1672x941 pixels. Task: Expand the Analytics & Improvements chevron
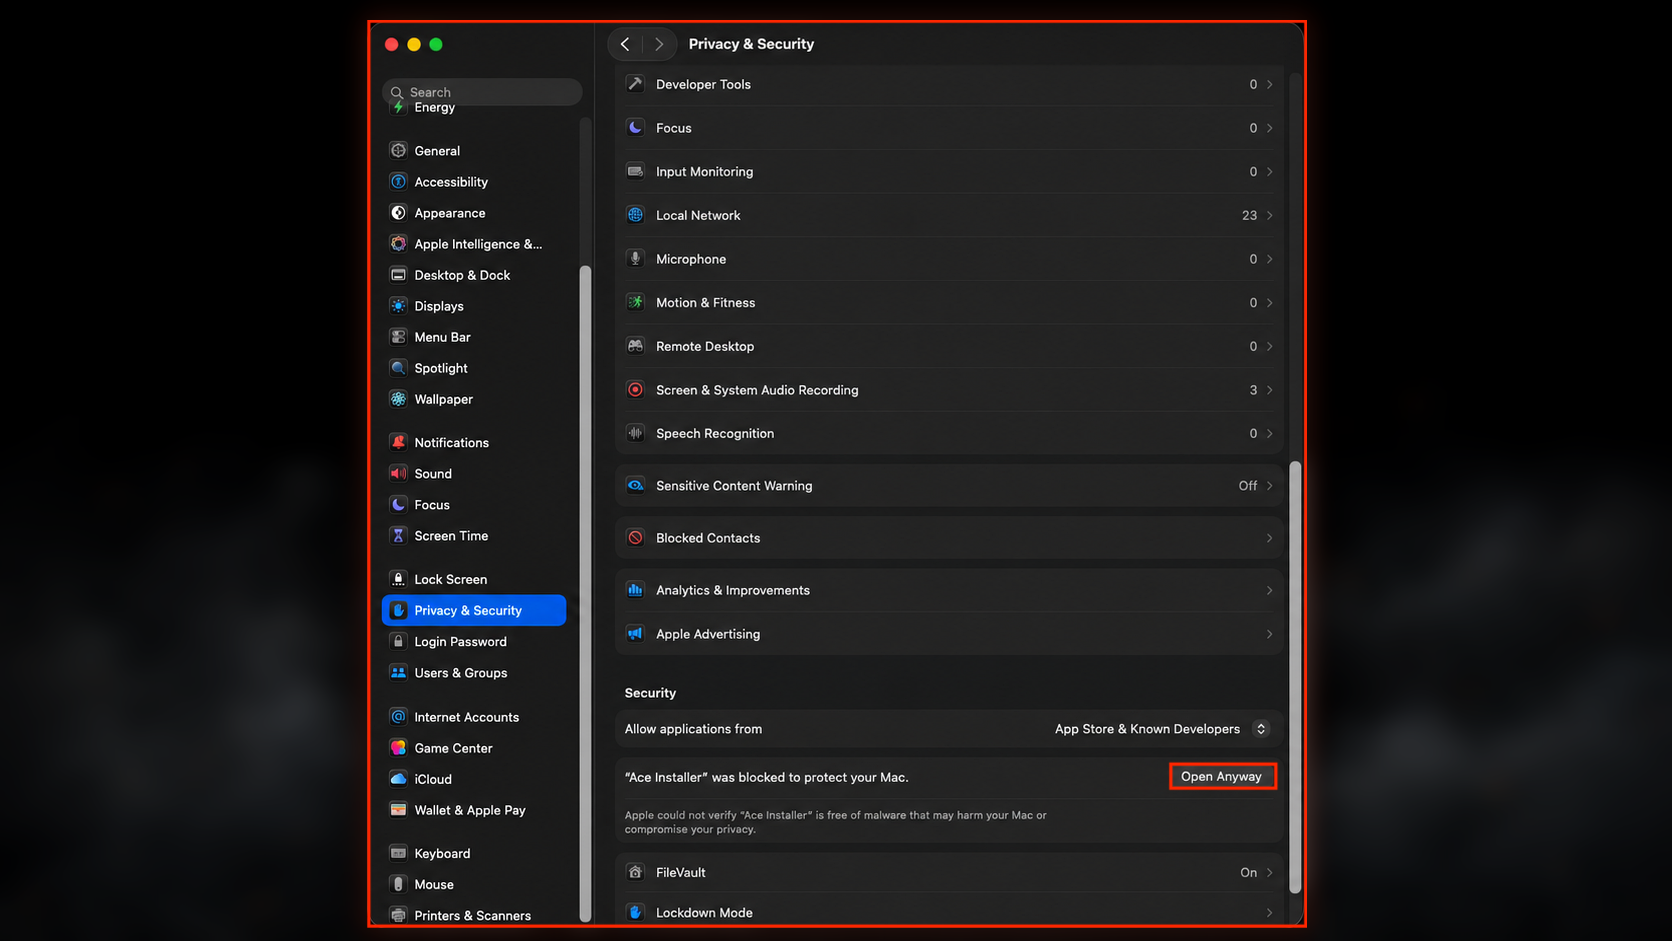click(x=1270, y=590)
